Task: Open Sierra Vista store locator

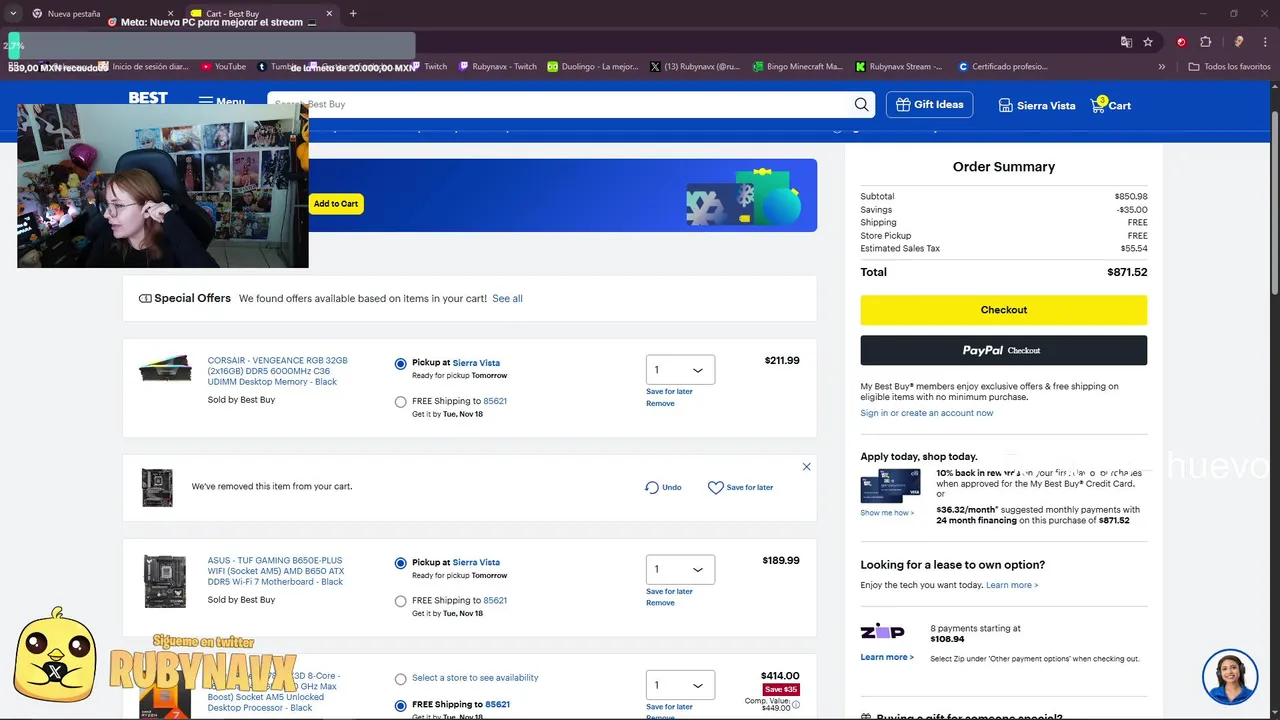Action: (1037, 105)
